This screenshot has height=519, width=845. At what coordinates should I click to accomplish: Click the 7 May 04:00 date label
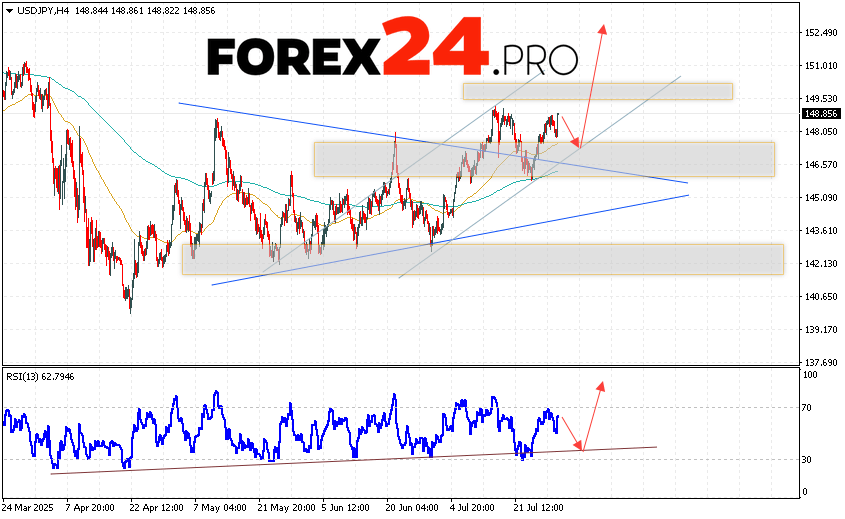222,508
